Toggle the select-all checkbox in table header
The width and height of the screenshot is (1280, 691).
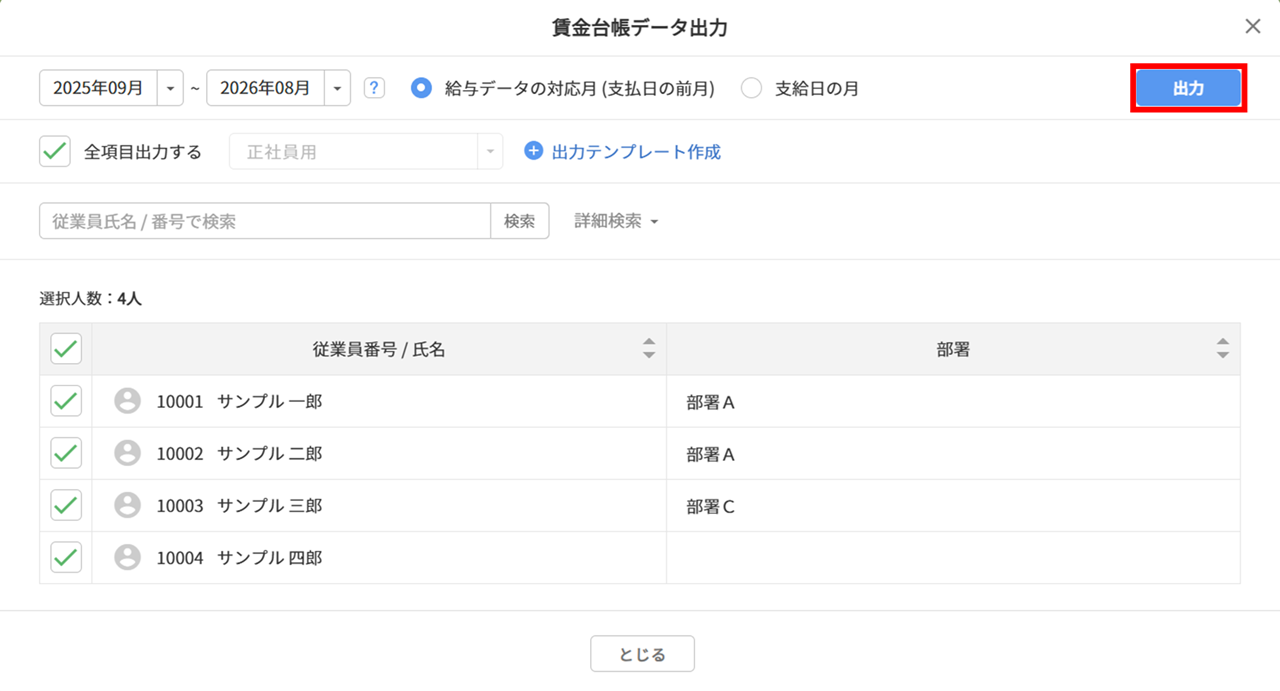point(66,349)
